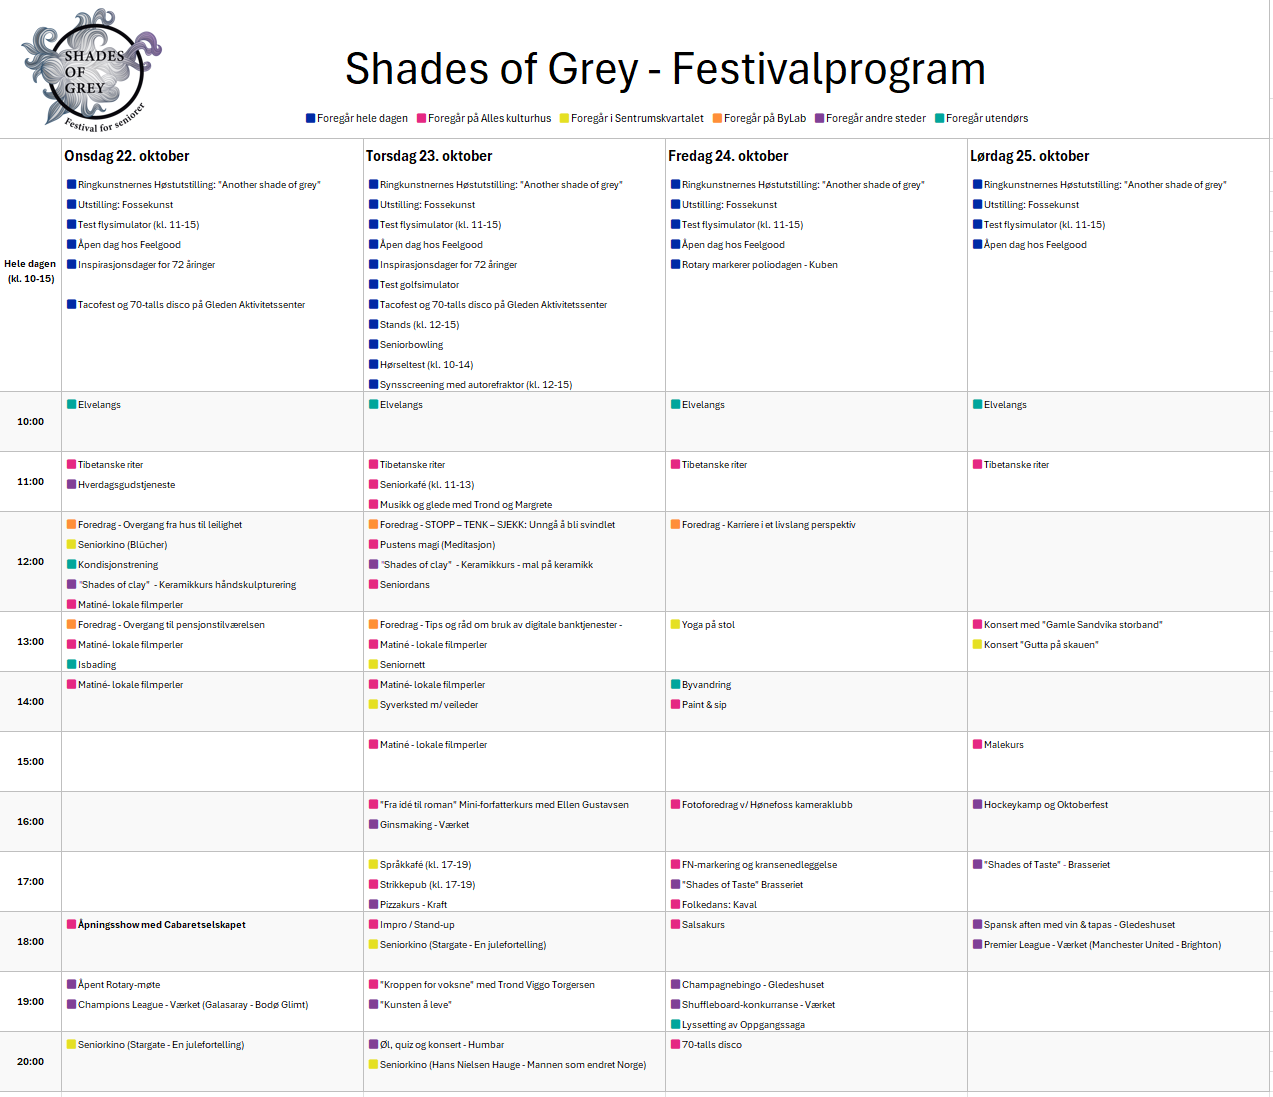This screenshot has width=1273, height=1097.
Task: Select the "Paint & sip" entry
Action: click(x=704, y=705)
